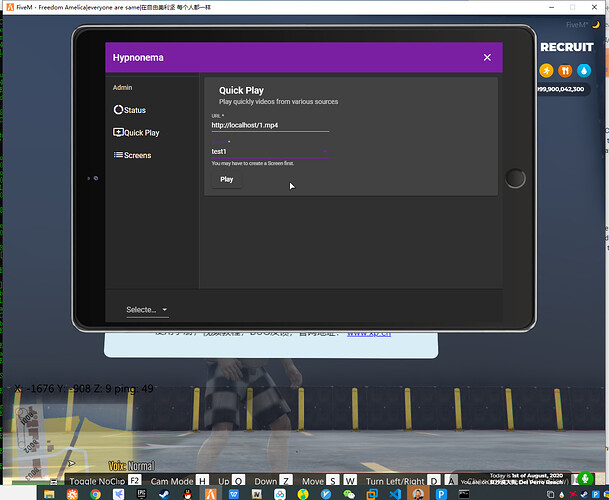
Task: Click the yellow moon icon near FiveM
Action: [595, 25]
